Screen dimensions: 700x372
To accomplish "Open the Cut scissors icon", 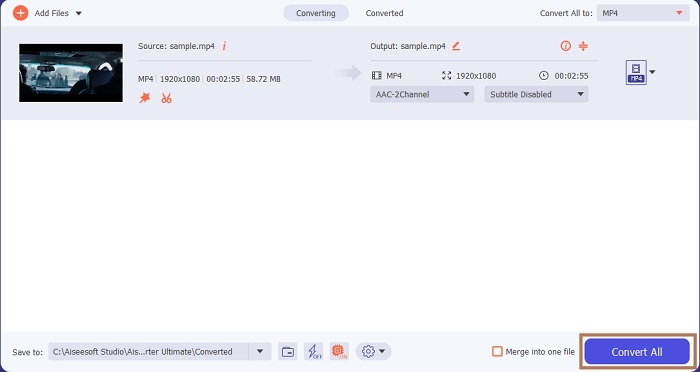I will pyautogui.click(x=167, y=98).
